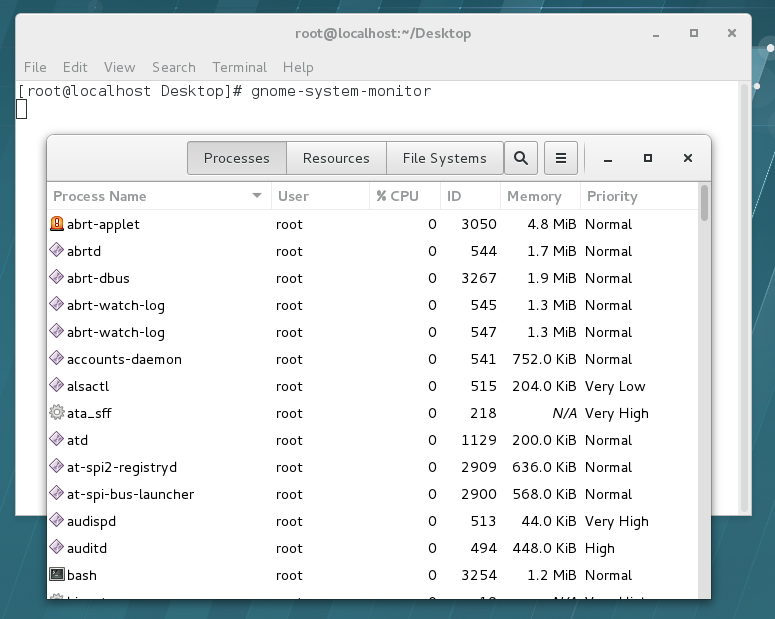Sort processes by % CPU column

tap(405, 196)
